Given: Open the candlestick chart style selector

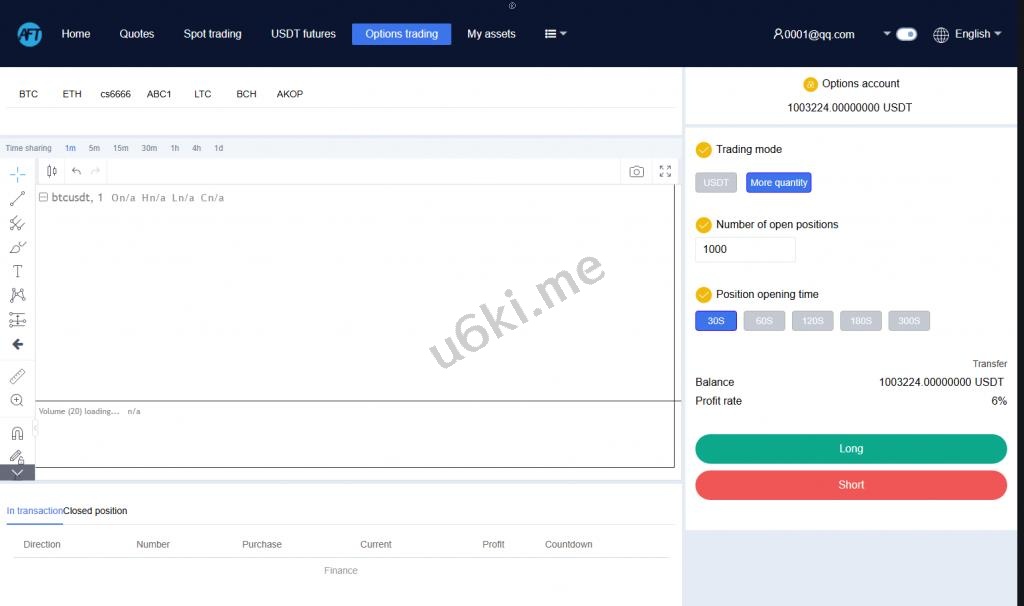Looking at the screenshot, I should point(51,171).
